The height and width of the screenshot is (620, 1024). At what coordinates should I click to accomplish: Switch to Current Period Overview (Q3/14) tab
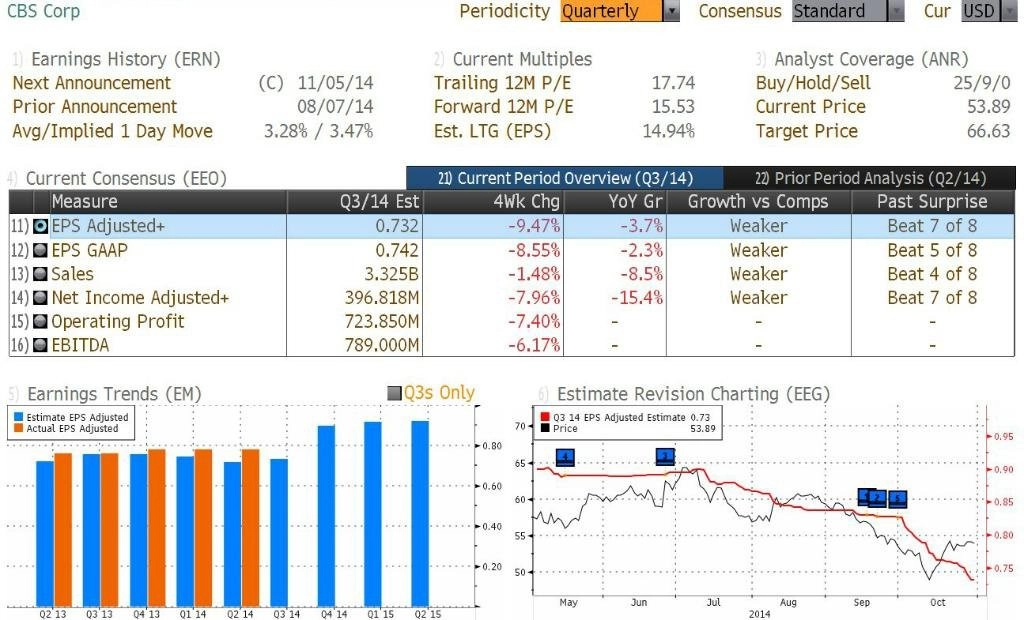pyautogui.click(x=565, y=178)
